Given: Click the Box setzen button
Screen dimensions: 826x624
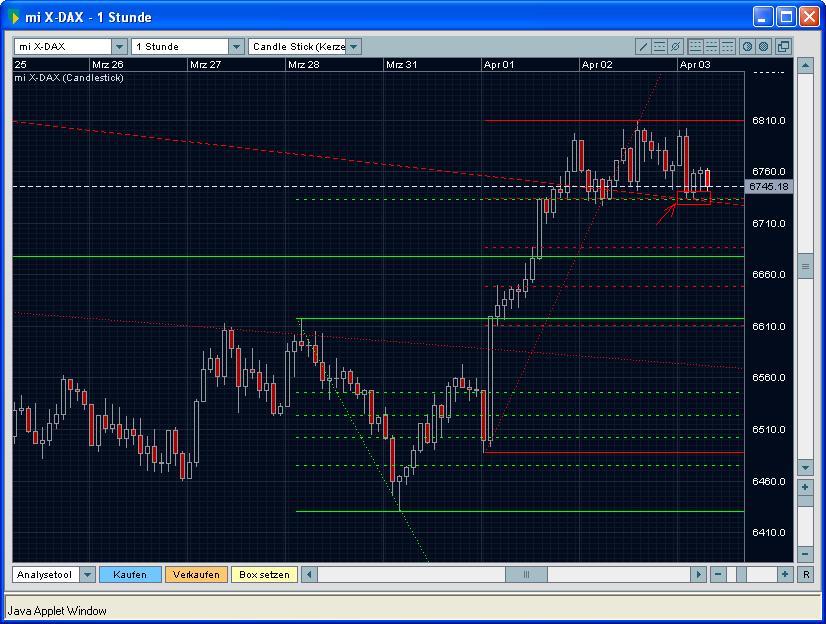Looking at the screenshot, I should [x=264, y=575].
